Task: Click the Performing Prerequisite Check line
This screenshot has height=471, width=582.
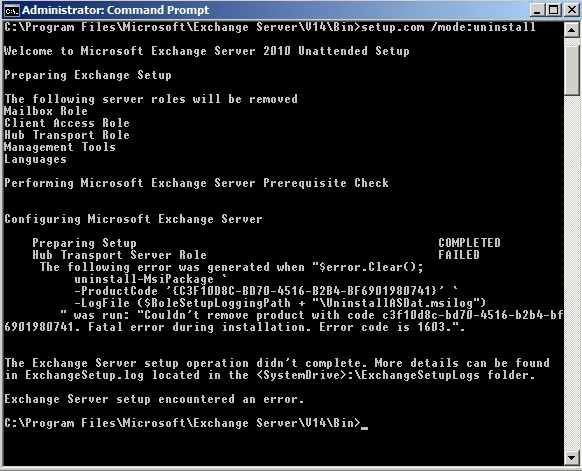Action: pos(196,183)
